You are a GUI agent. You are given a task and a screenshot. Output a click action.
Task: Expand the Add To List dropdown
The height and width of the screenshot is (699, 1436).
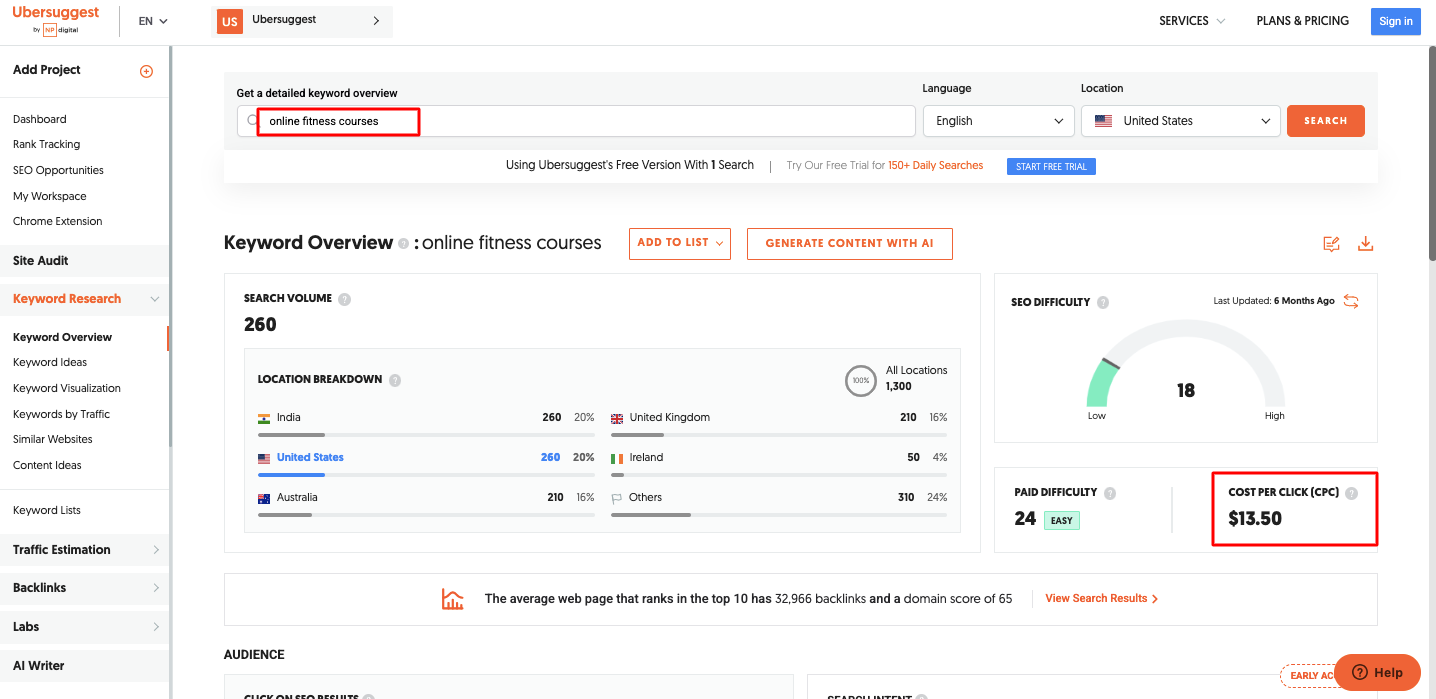click(x=679, y=243)
